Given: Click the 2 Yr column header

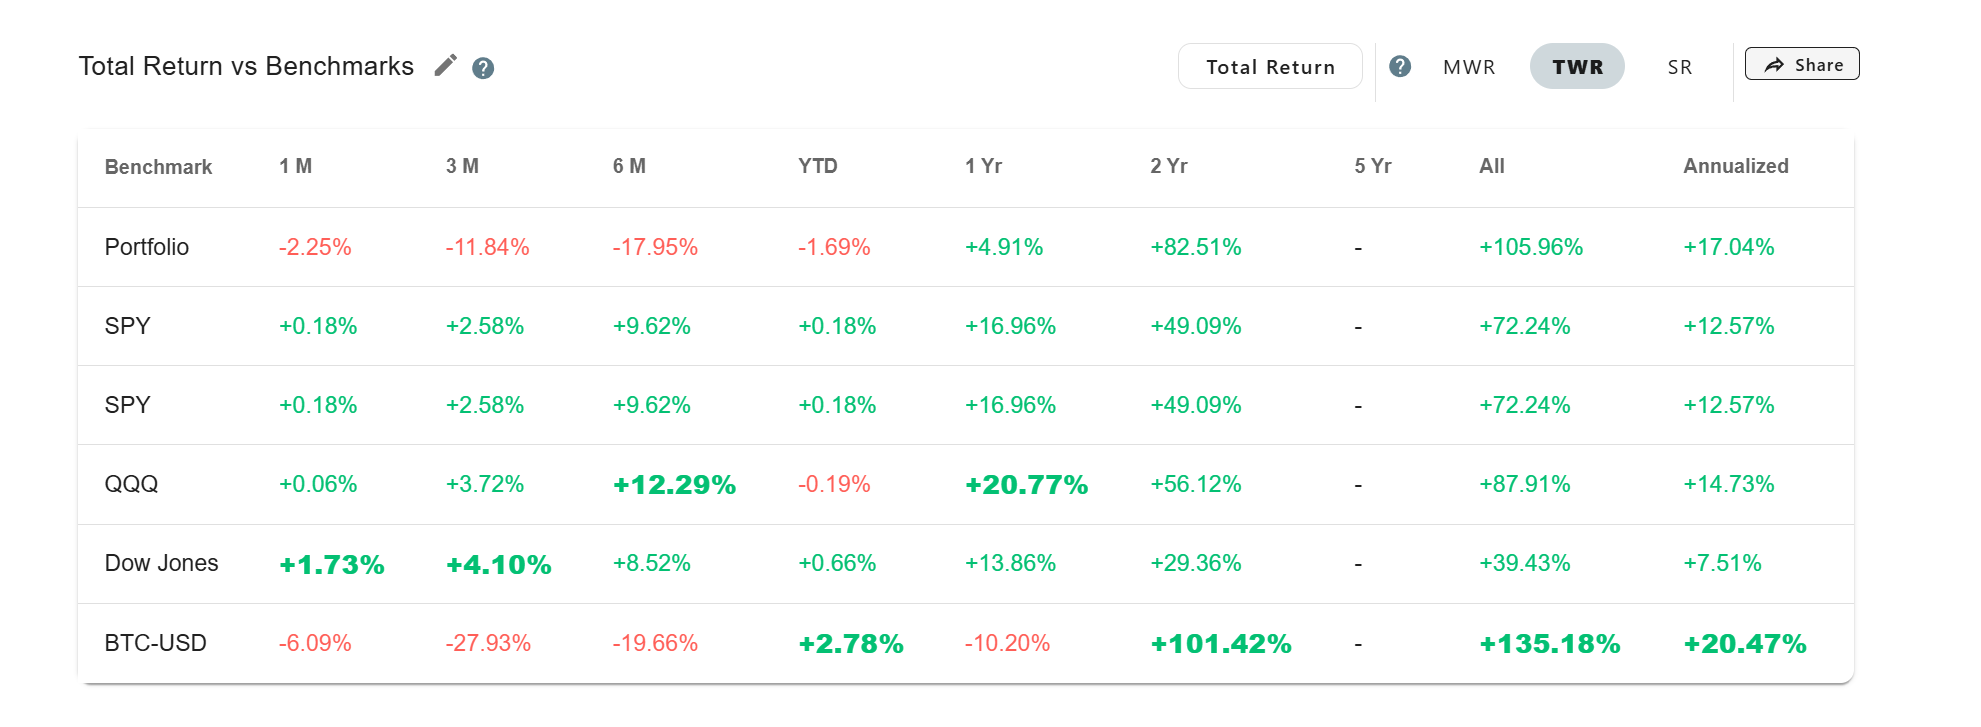Looking at the screenshot, I should pyautogui.click(x=1169, y=166).
